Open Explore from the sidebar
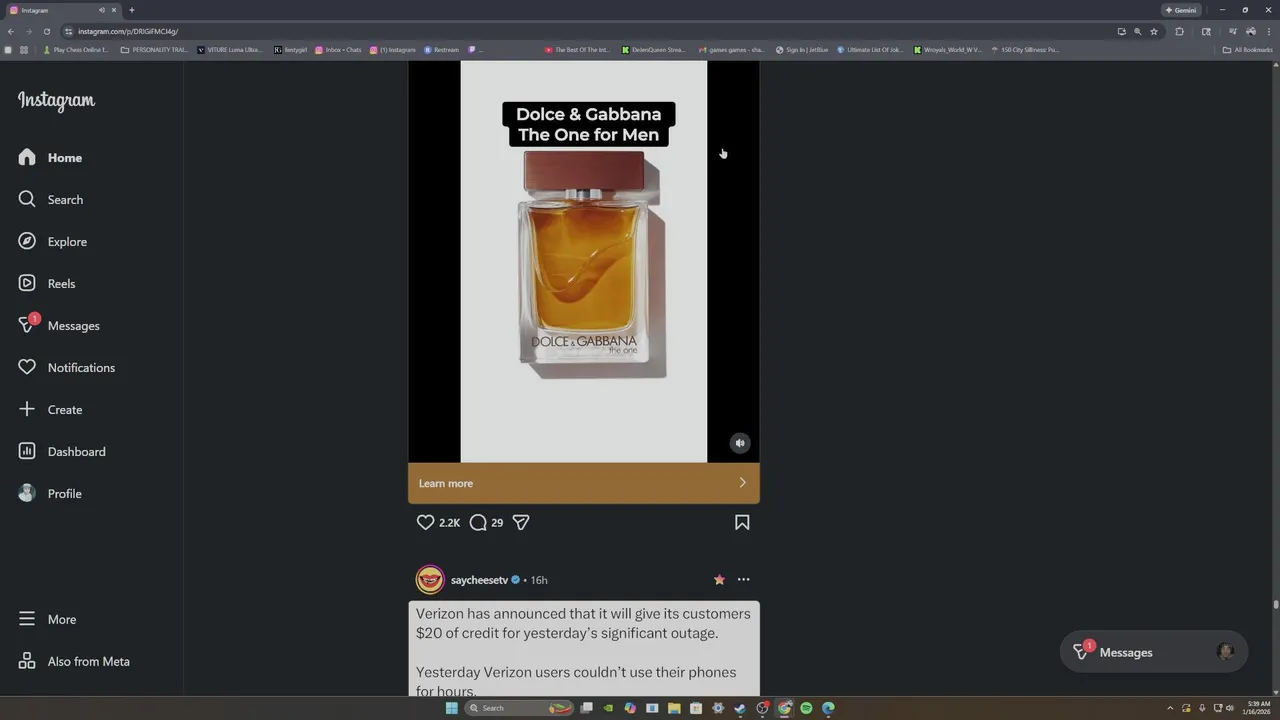 52,242
